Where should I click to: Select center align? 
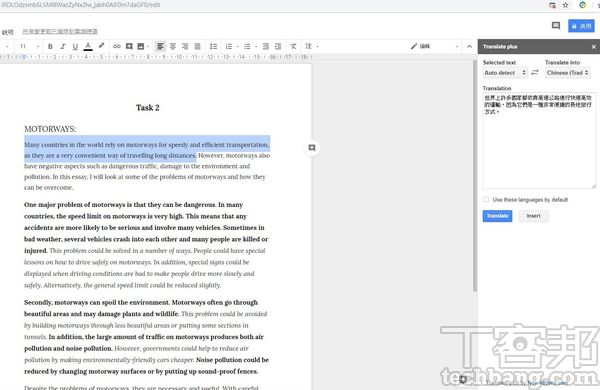pyautogui.click(x=173, y=46)
